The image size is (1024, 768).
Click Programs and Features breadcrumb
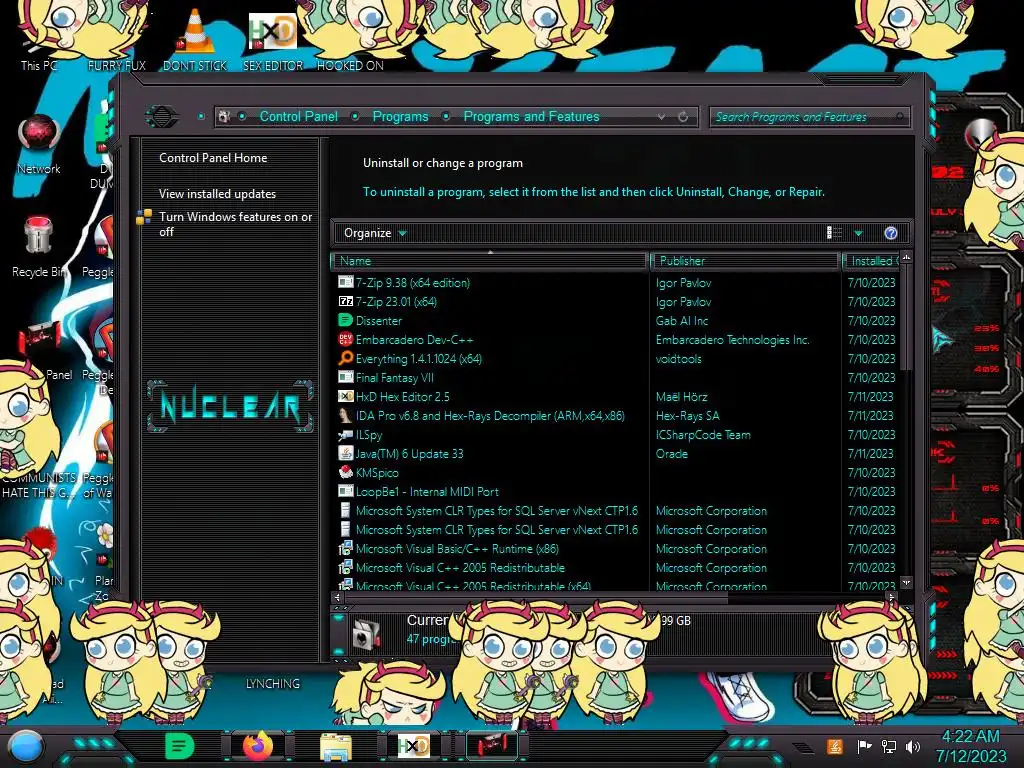click(x=531, y=116)
